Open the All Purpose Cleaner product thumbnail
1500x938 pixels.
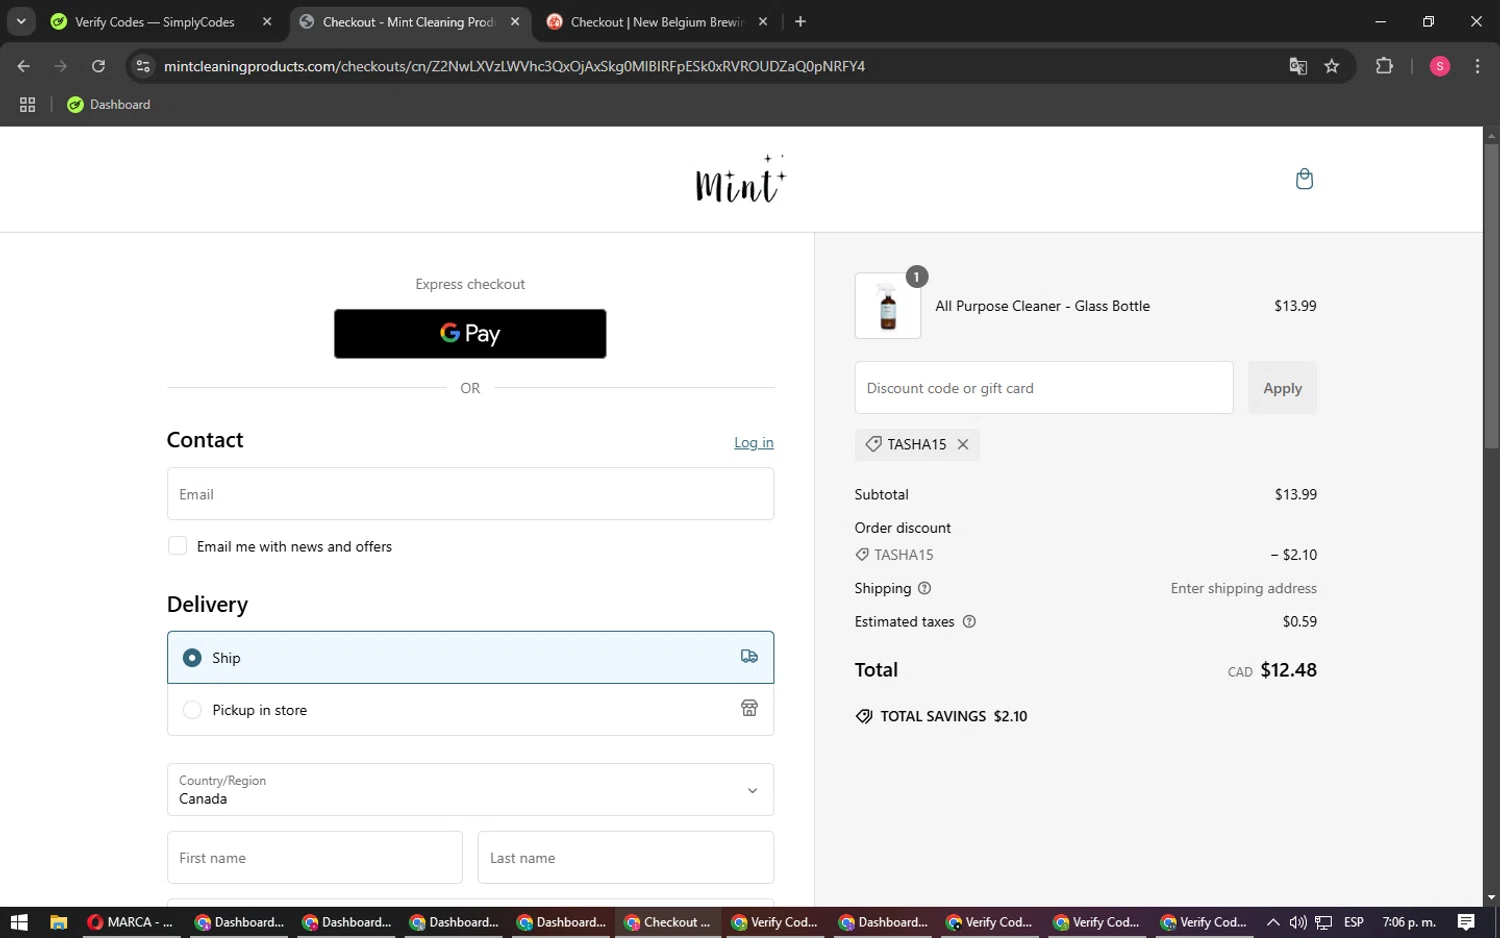(888, 306)
